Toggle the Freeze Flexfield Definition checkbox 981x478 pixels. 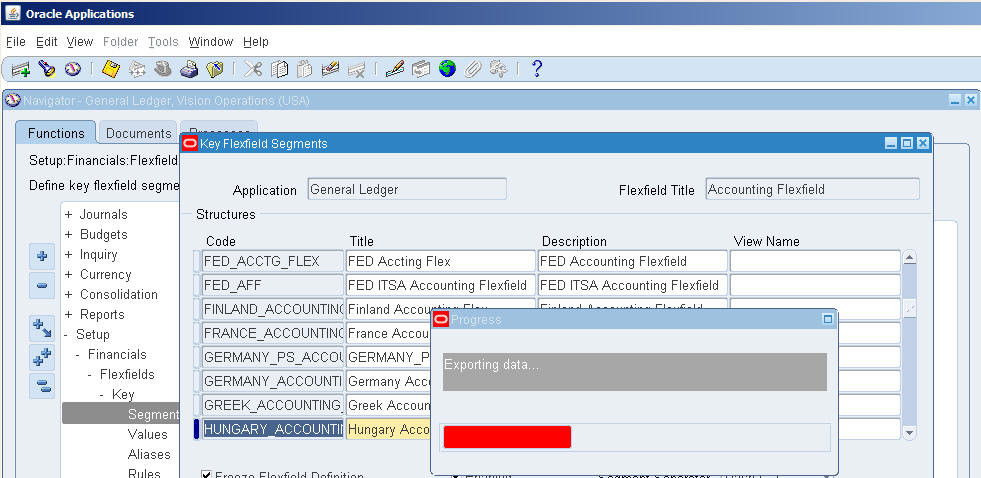206,475
